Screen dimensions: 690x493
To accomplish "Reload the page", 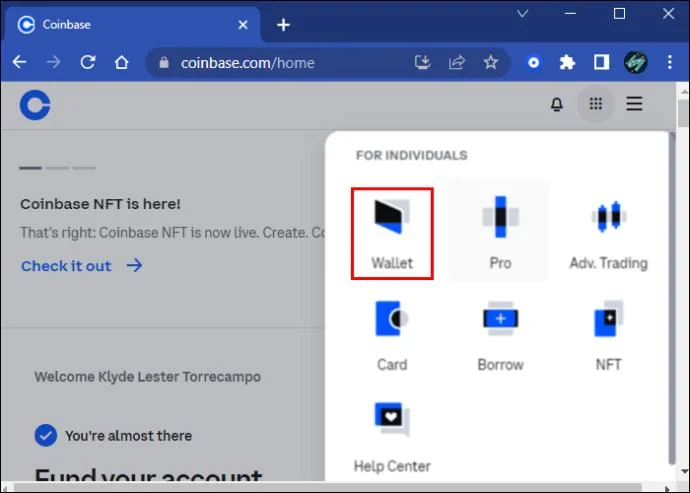I will [x=88, y=62].
